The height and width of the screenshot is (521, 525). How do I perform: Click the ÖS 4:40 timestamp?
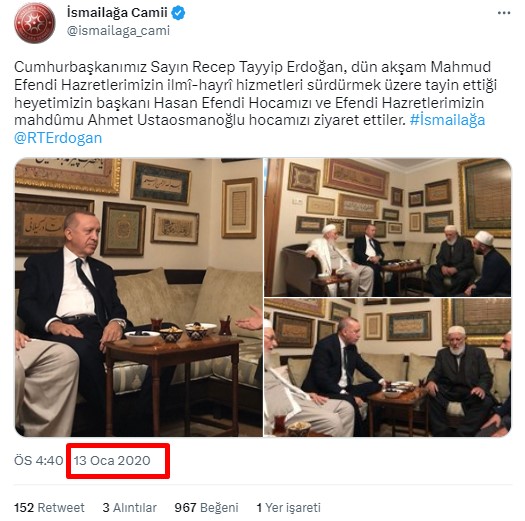coord(39,460)
